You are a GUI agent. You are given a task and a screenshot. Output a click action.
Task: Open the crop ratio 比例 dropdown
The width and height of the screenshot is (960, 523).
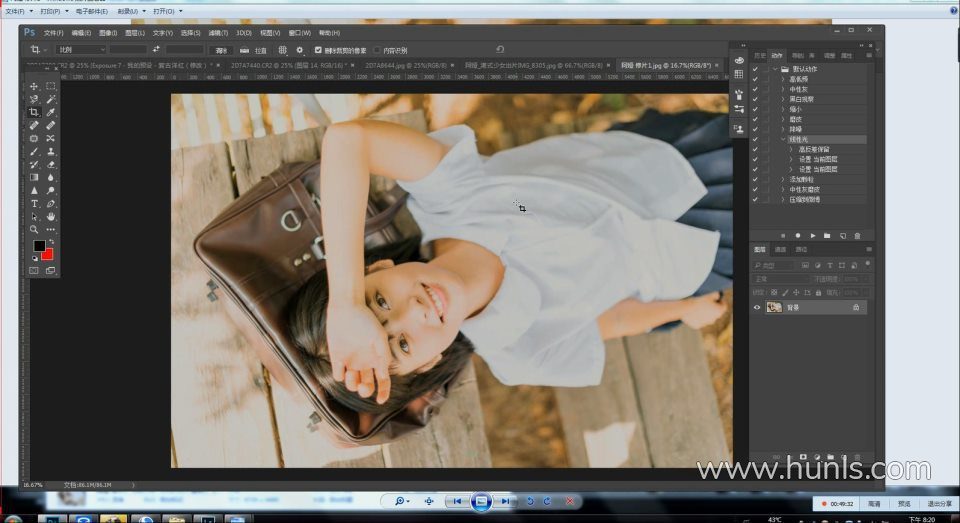81,50
